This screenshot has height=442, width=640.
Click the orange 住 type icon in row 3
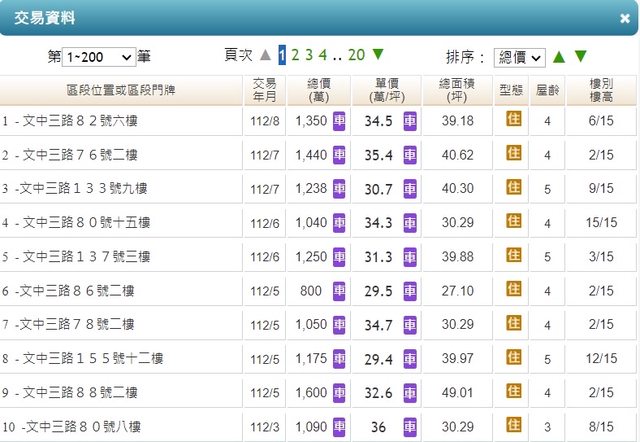[x=514, y=187]
